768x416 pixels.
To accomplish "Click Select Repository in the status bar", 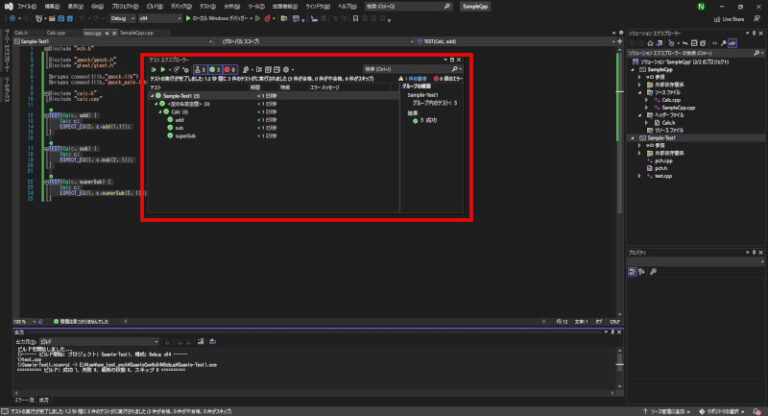I will (x=723, y=412).
